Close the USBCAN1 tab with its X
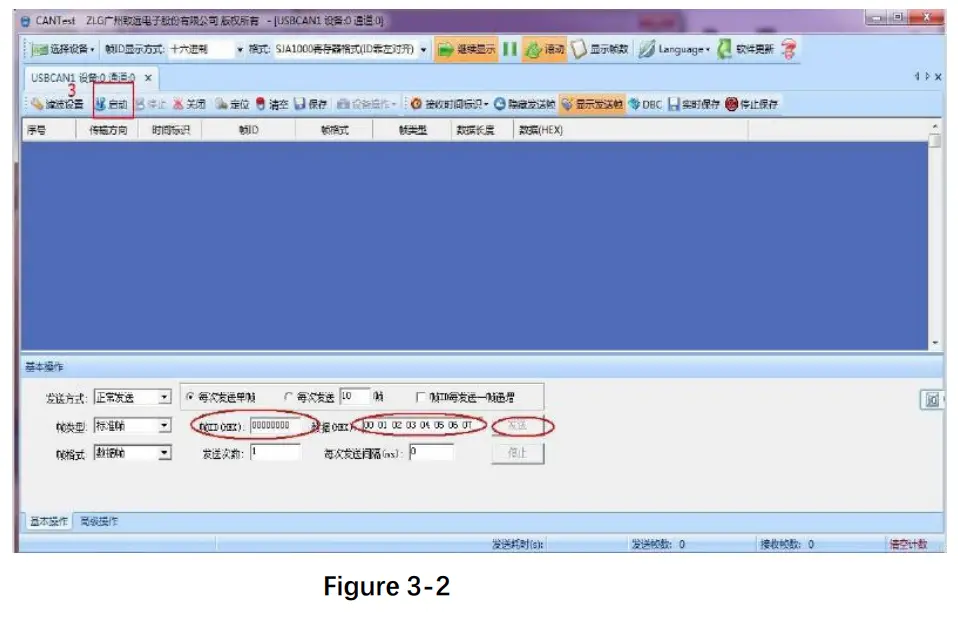This screenshot has height=619, width=958. 148,78
